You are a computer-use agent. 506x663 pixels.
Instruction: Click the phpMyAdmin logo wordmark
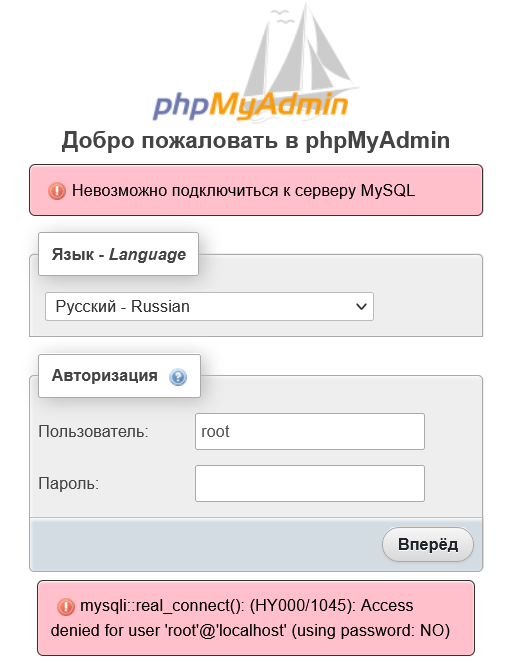tap(250, 106)
